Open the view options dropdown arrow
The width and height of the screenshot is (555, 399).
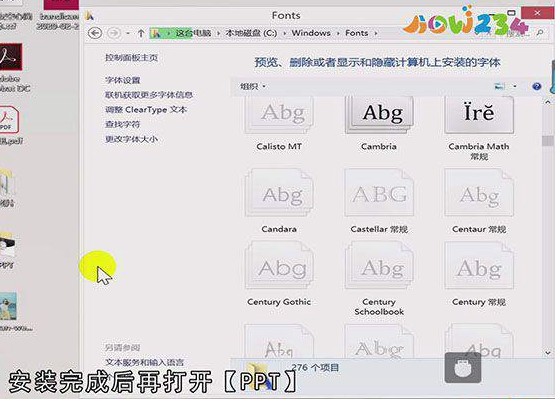point(515,86)
